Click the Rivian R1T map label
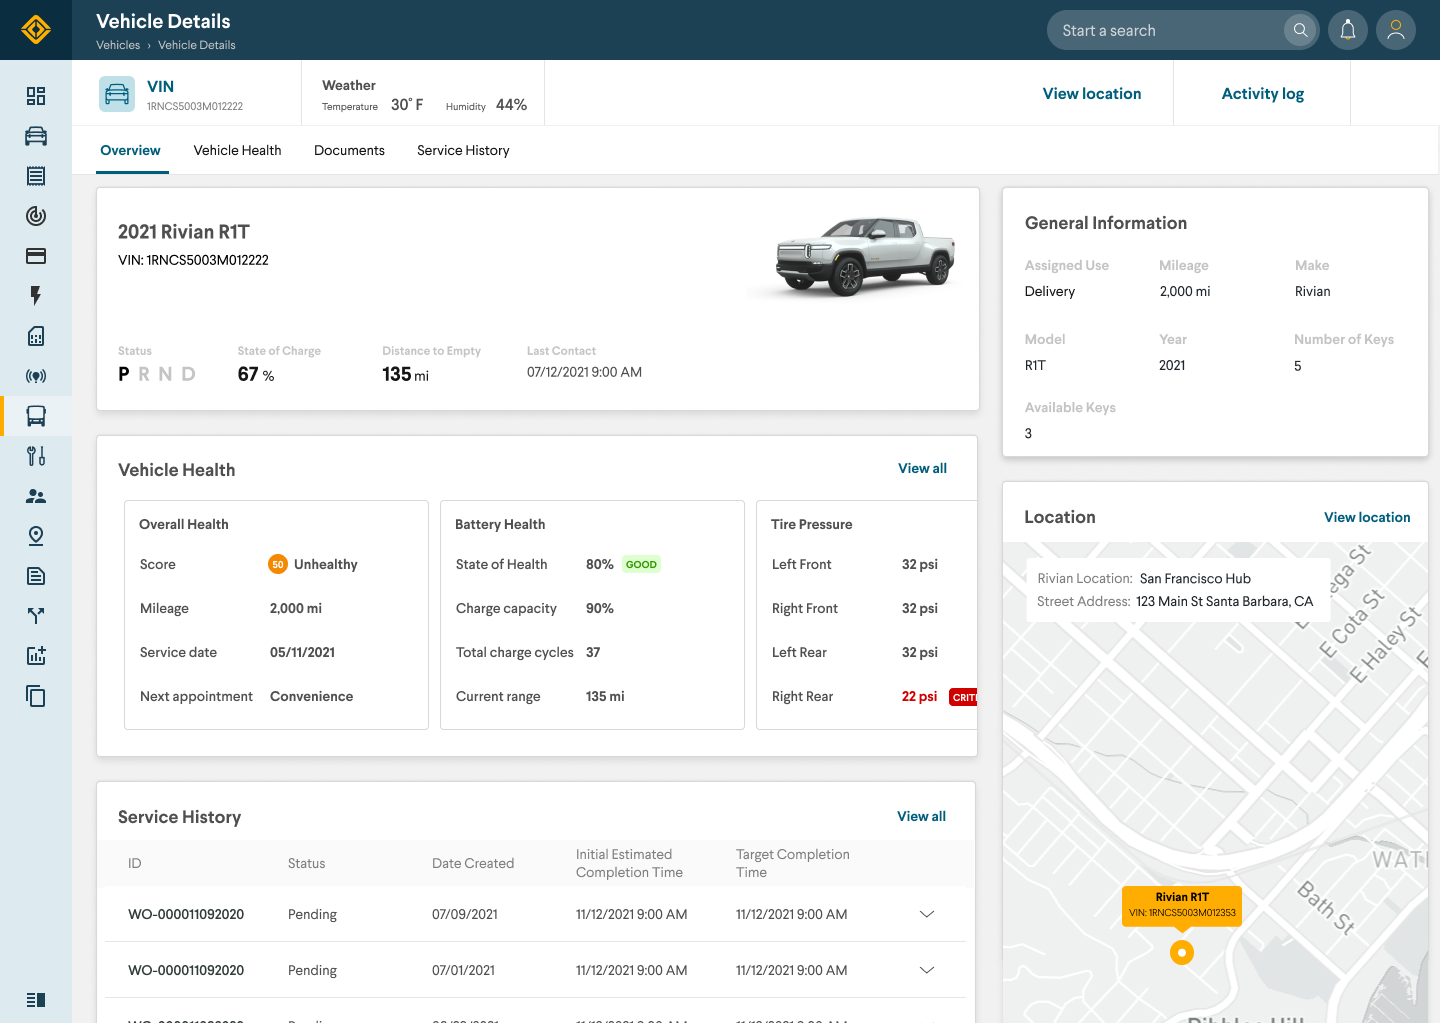Screen dimensions: 1440x1023 point(1182,906)
